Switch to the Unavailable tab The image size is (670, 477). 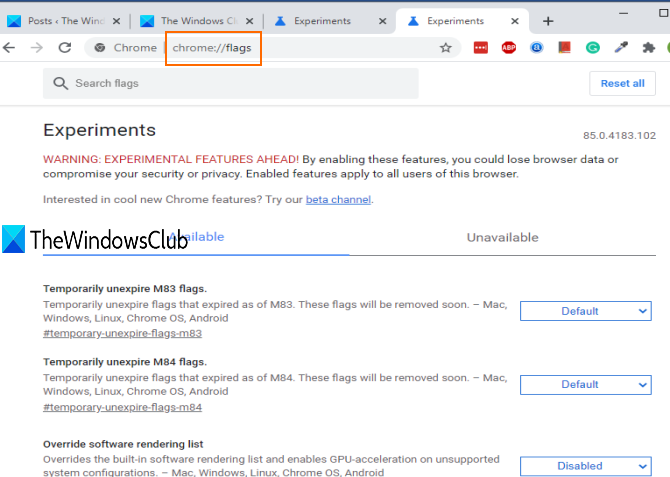coord(502,238)
